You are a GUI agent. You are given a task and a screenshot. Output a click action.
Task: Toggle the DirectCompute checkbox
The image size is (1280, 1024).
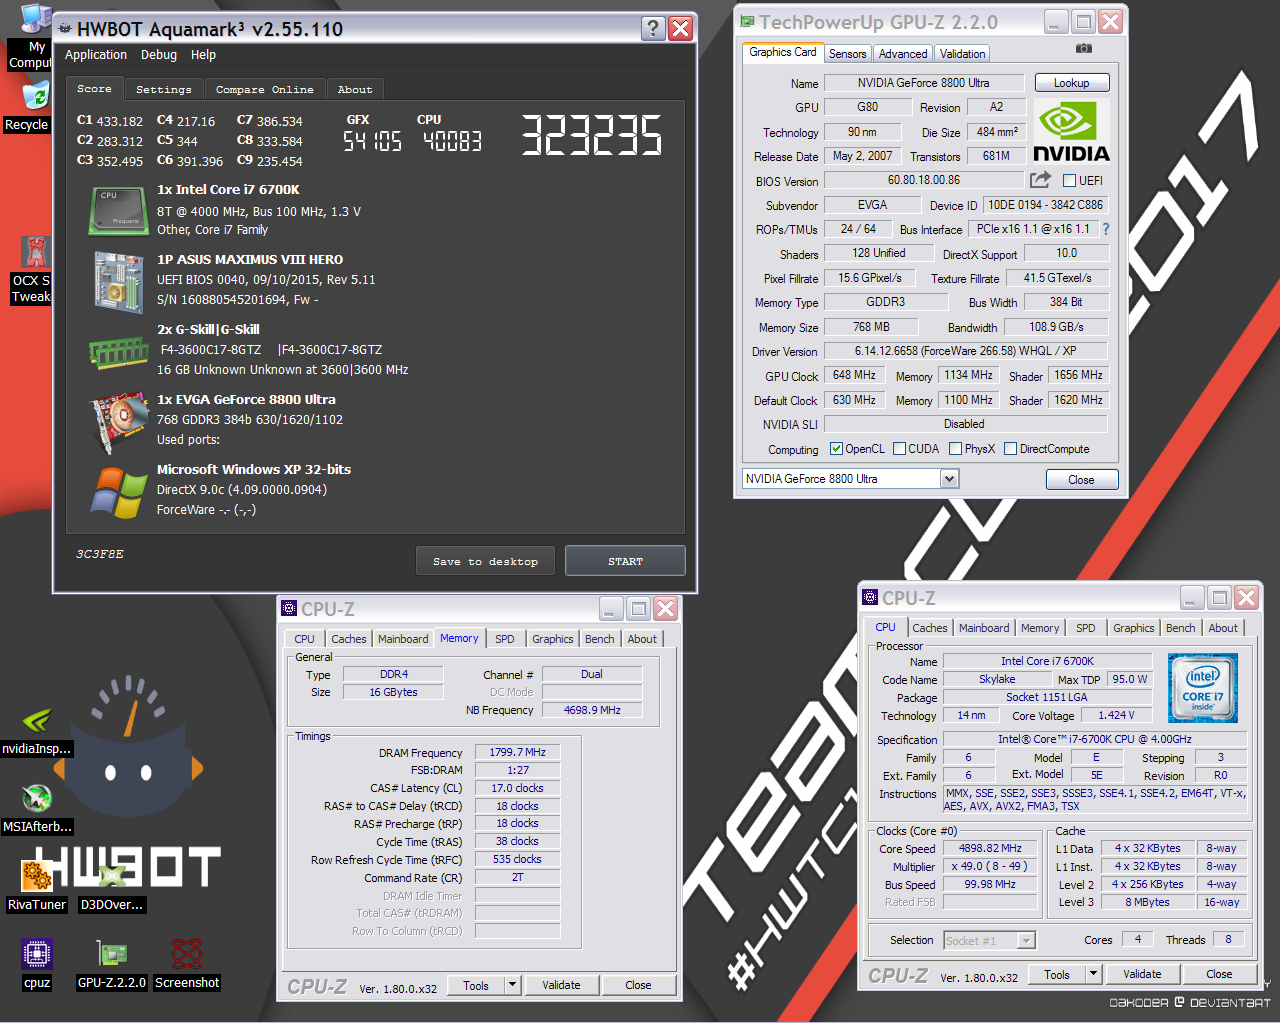(1010, 449)
